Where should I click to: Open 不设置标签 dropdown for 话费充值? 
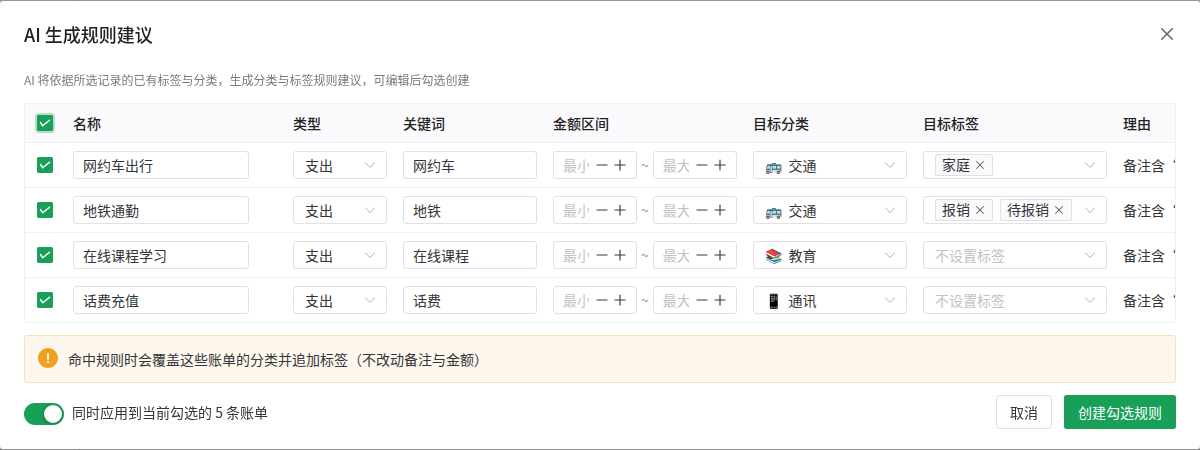1015,300
